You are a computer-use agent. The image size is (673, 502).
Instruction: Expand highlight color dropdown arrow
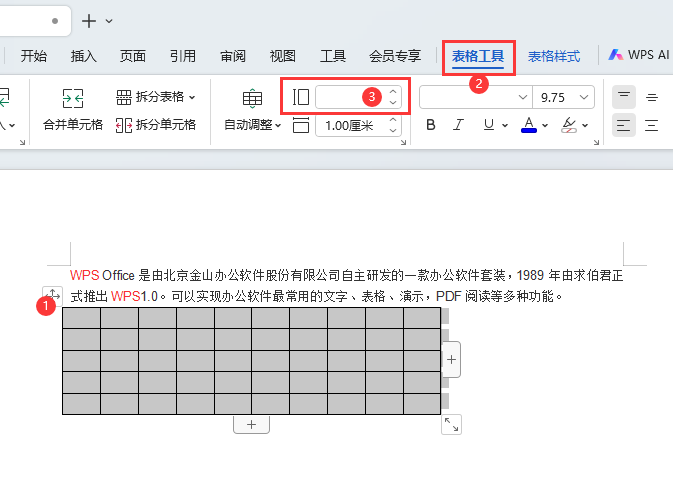585,125
